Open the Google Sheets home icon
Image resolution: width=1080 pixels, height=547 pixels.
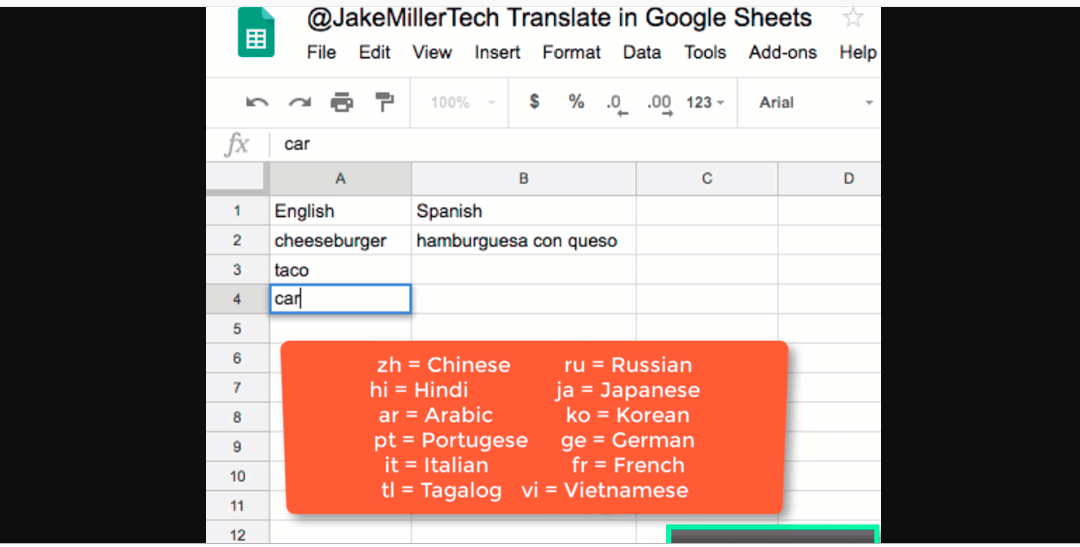click(x=256, y=32)
